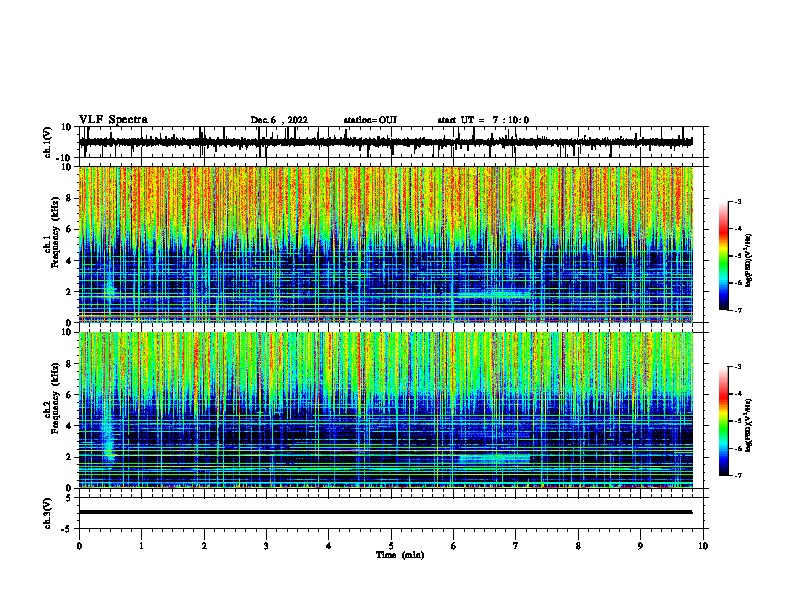Click the "1" tick on the time axis
Viewport: 792px width, 612px height.
click(x=141, y=546)
